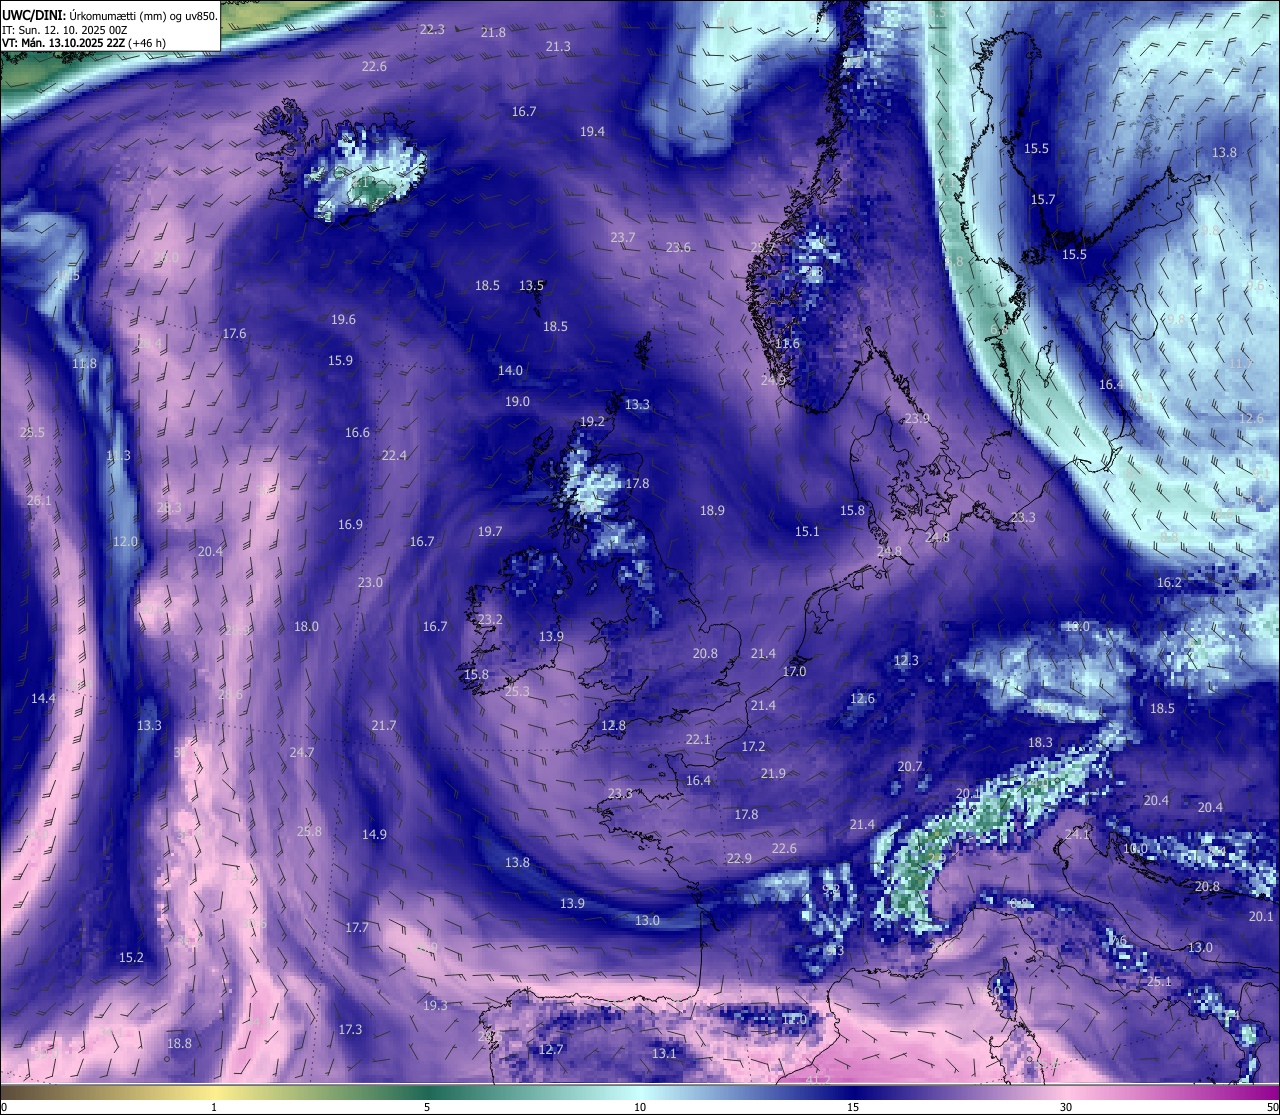Click the 15.1 value over the North Sea

(x=807, y=532)
